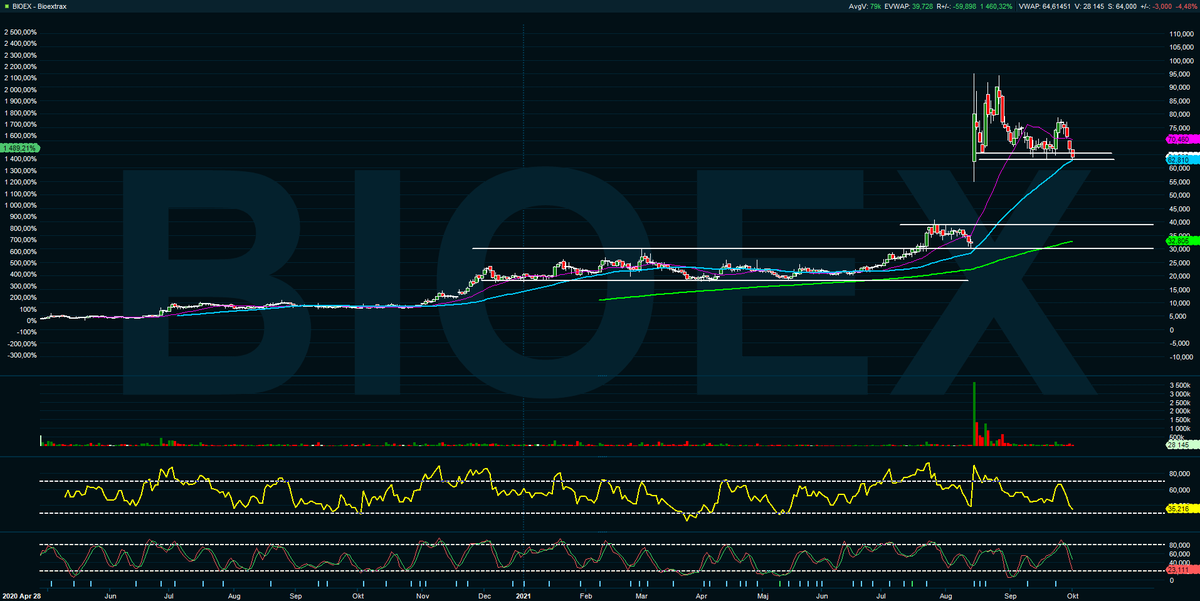Select the VWAP: 64,61451 readout
This screenshot has height=601, width=1200.
pos(1046,7)
